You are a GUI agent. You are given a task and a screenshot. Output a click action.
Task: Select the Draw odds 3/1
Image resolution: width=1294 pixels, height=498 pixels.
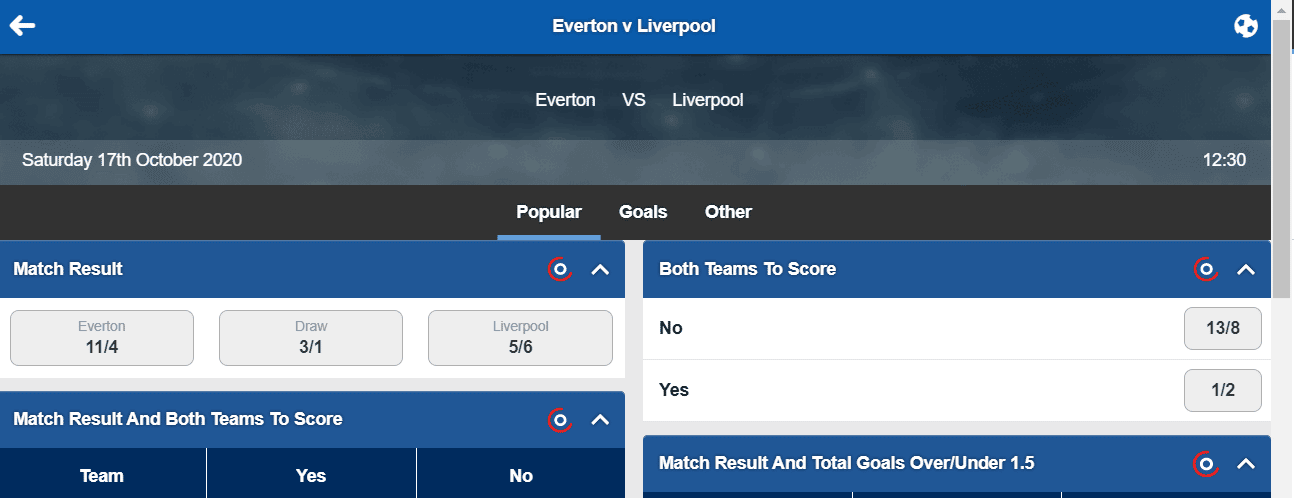tap(311, 338)
